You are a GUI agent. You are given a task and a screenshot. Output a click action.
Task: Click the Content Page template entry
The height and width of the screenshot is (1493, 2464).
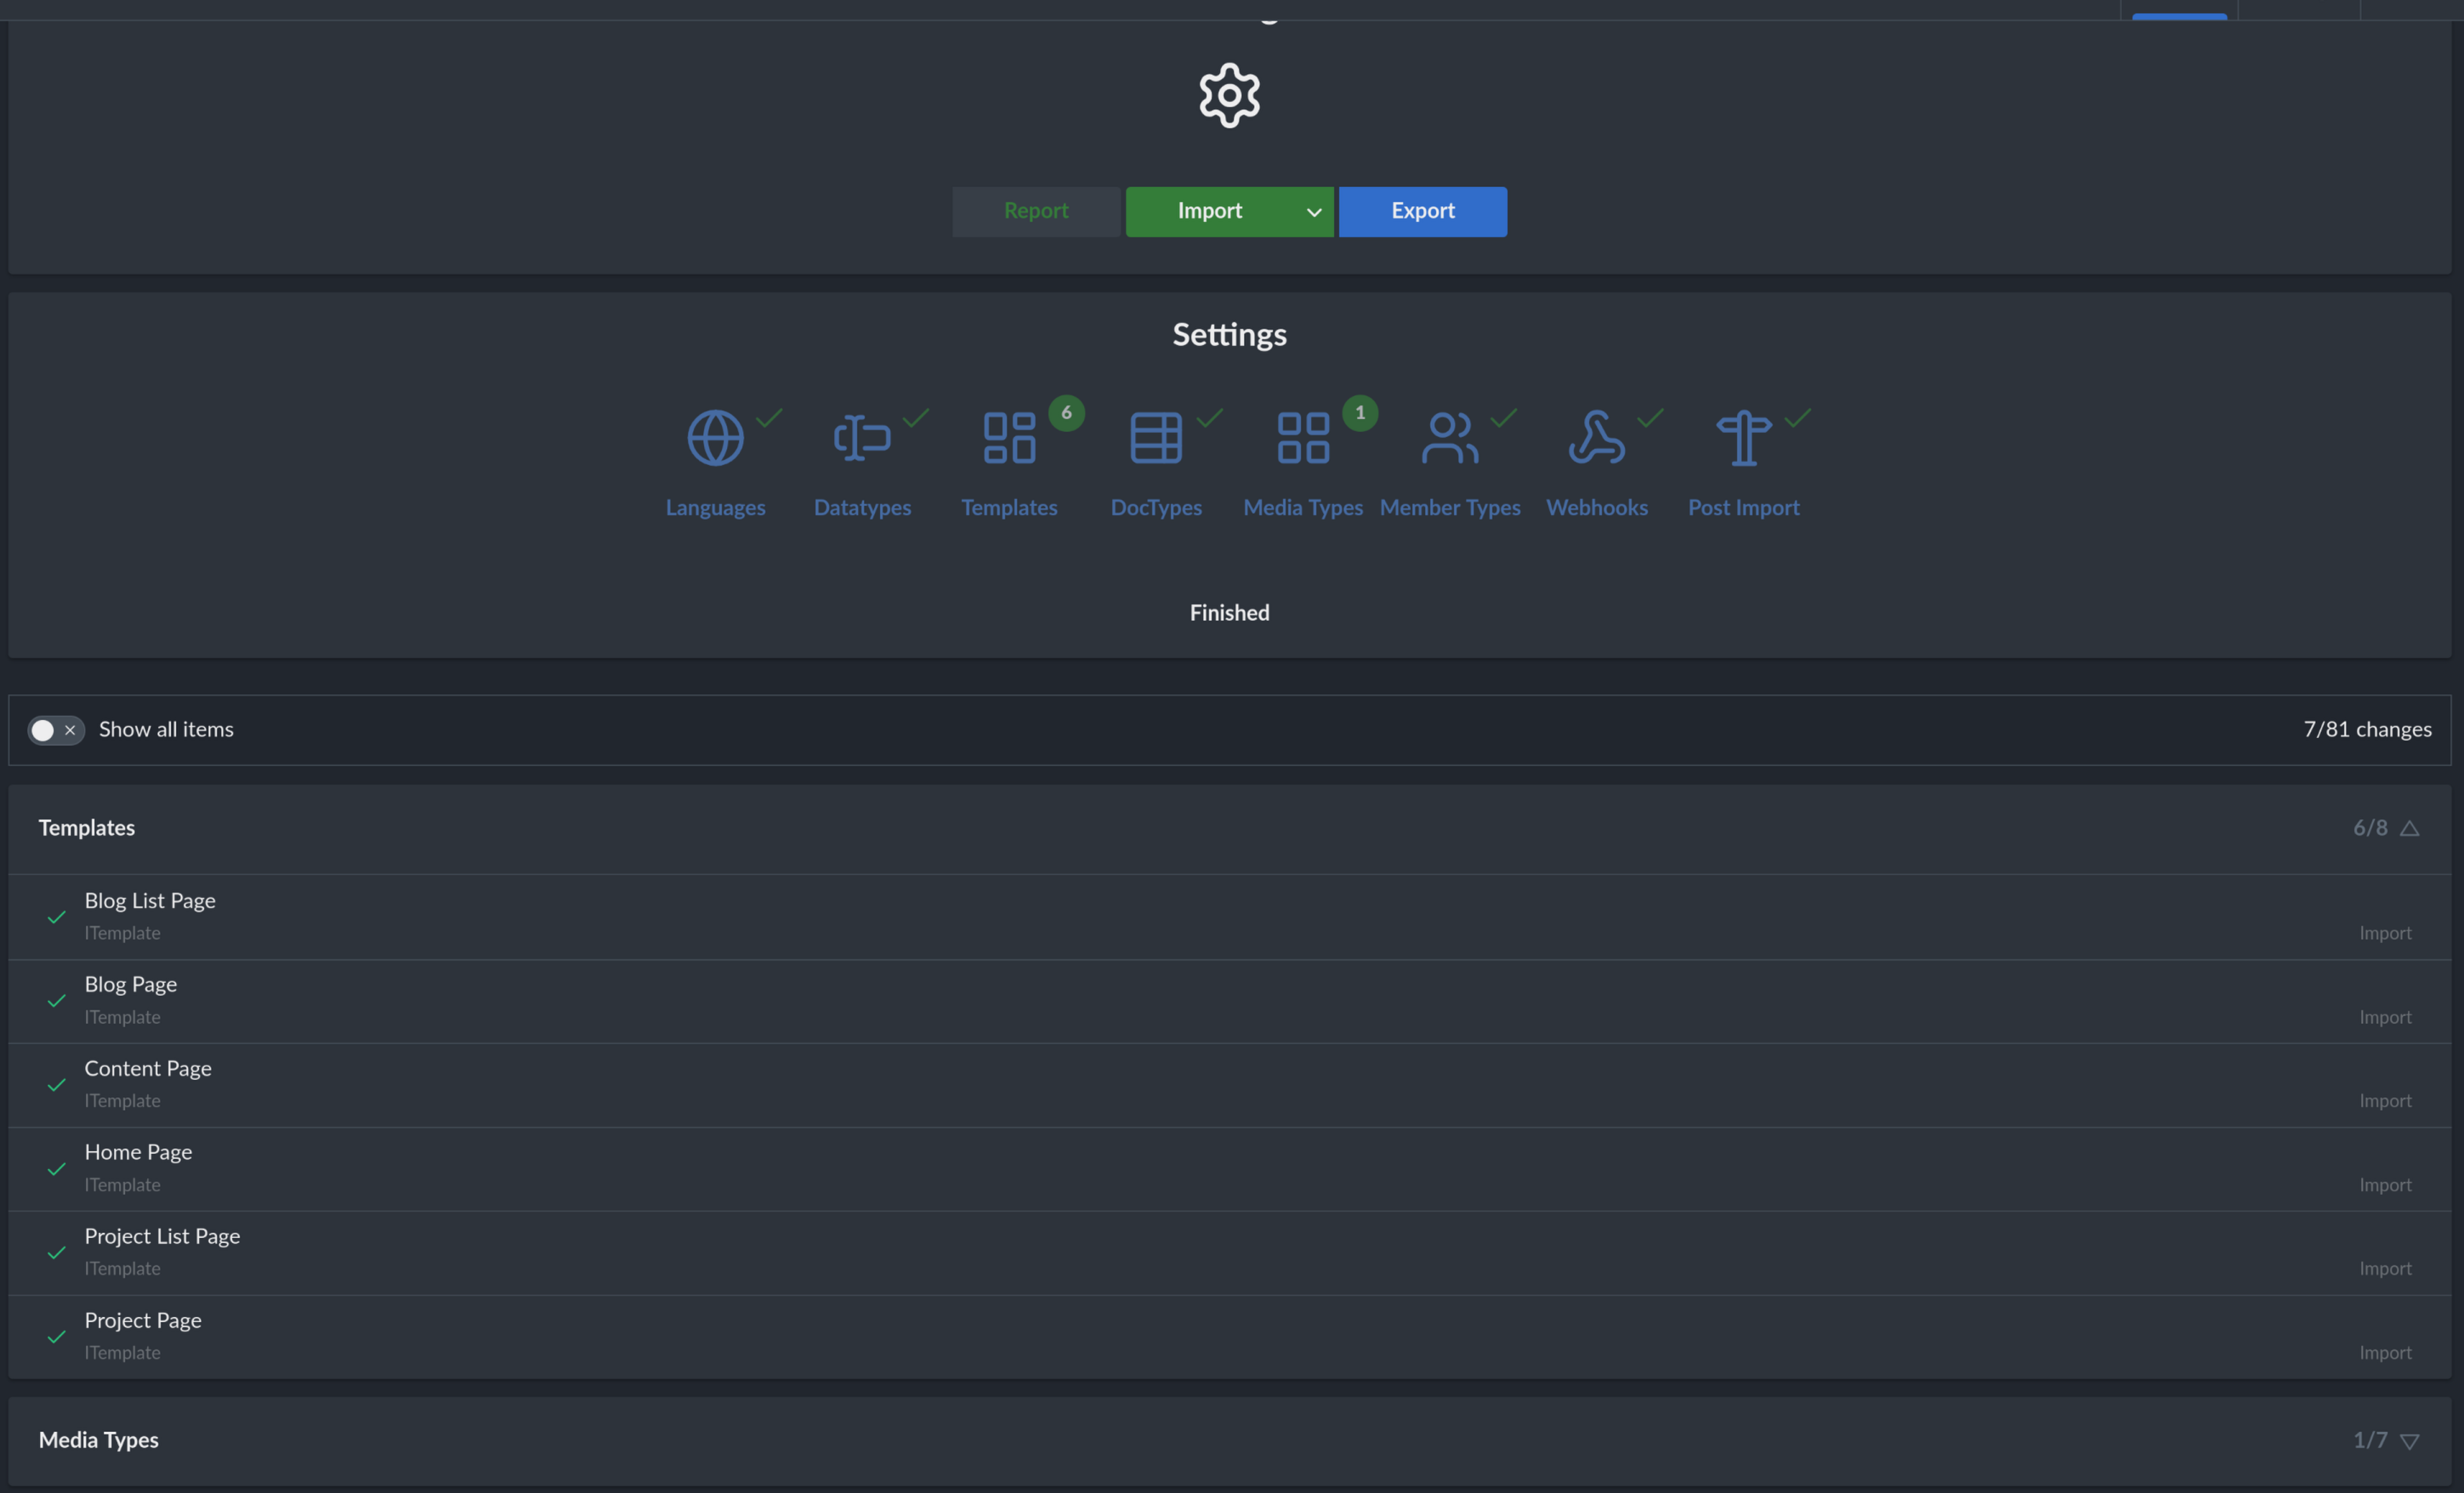(x=148, y=1069)
